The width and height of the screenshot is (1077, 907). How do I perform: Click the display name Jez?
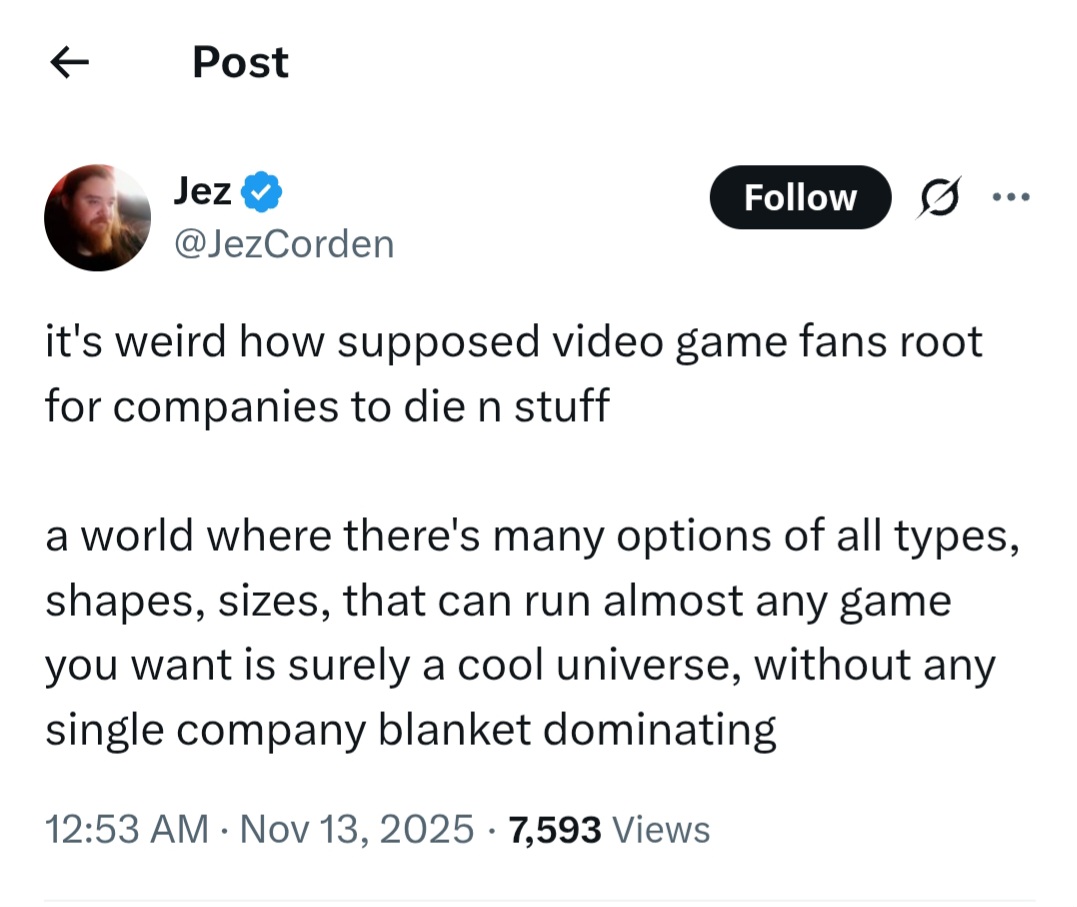point(203,191)
